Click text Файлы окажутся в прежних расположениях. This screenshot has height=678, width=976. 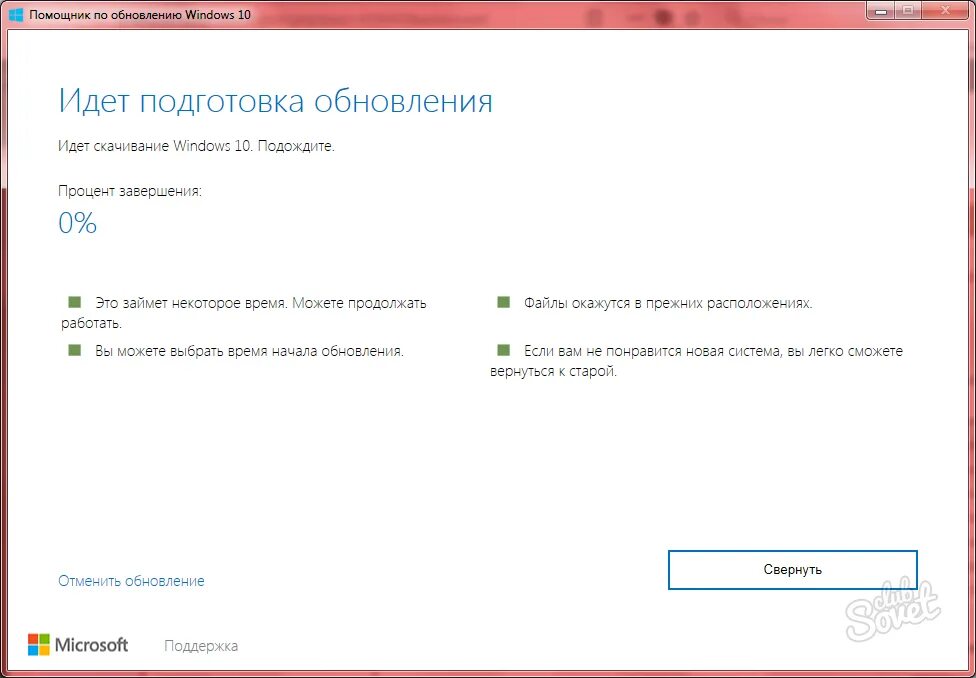tap(669, 303)
